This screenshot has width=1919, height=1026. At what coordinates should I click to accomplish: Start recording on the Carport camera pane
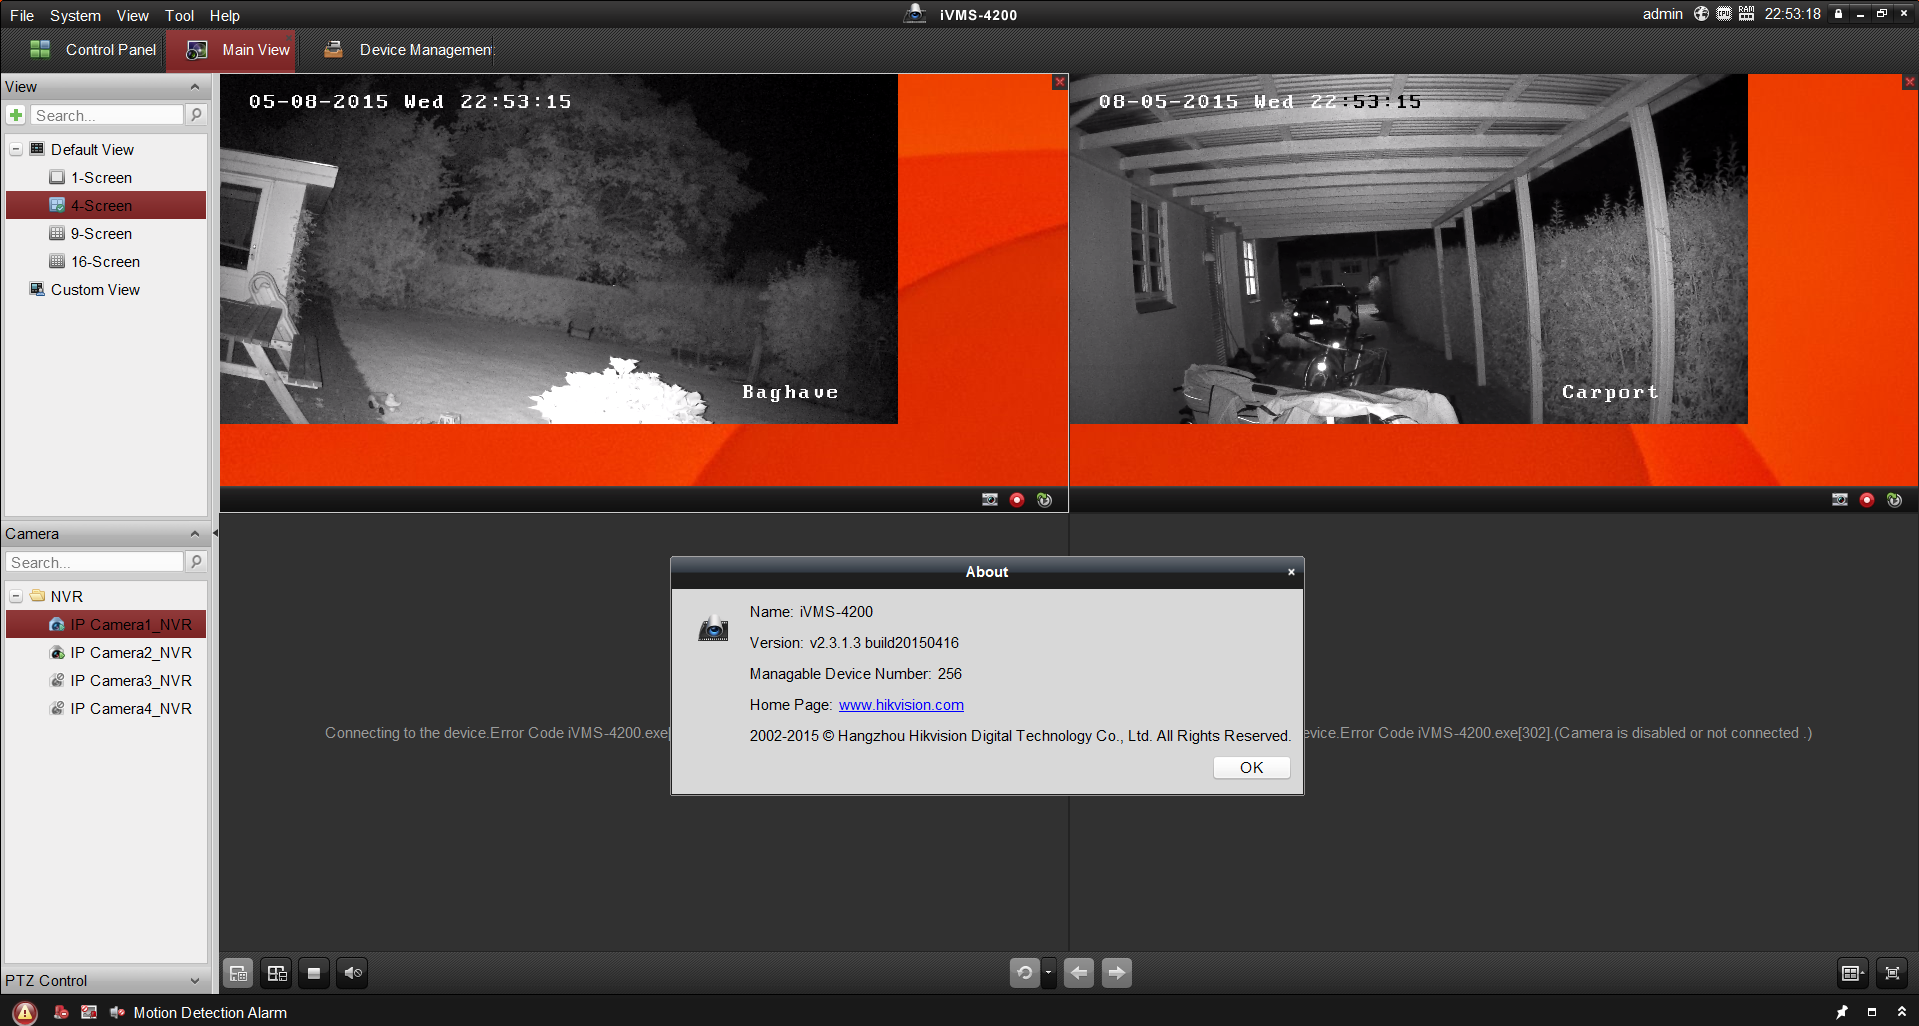point(1867,500)
